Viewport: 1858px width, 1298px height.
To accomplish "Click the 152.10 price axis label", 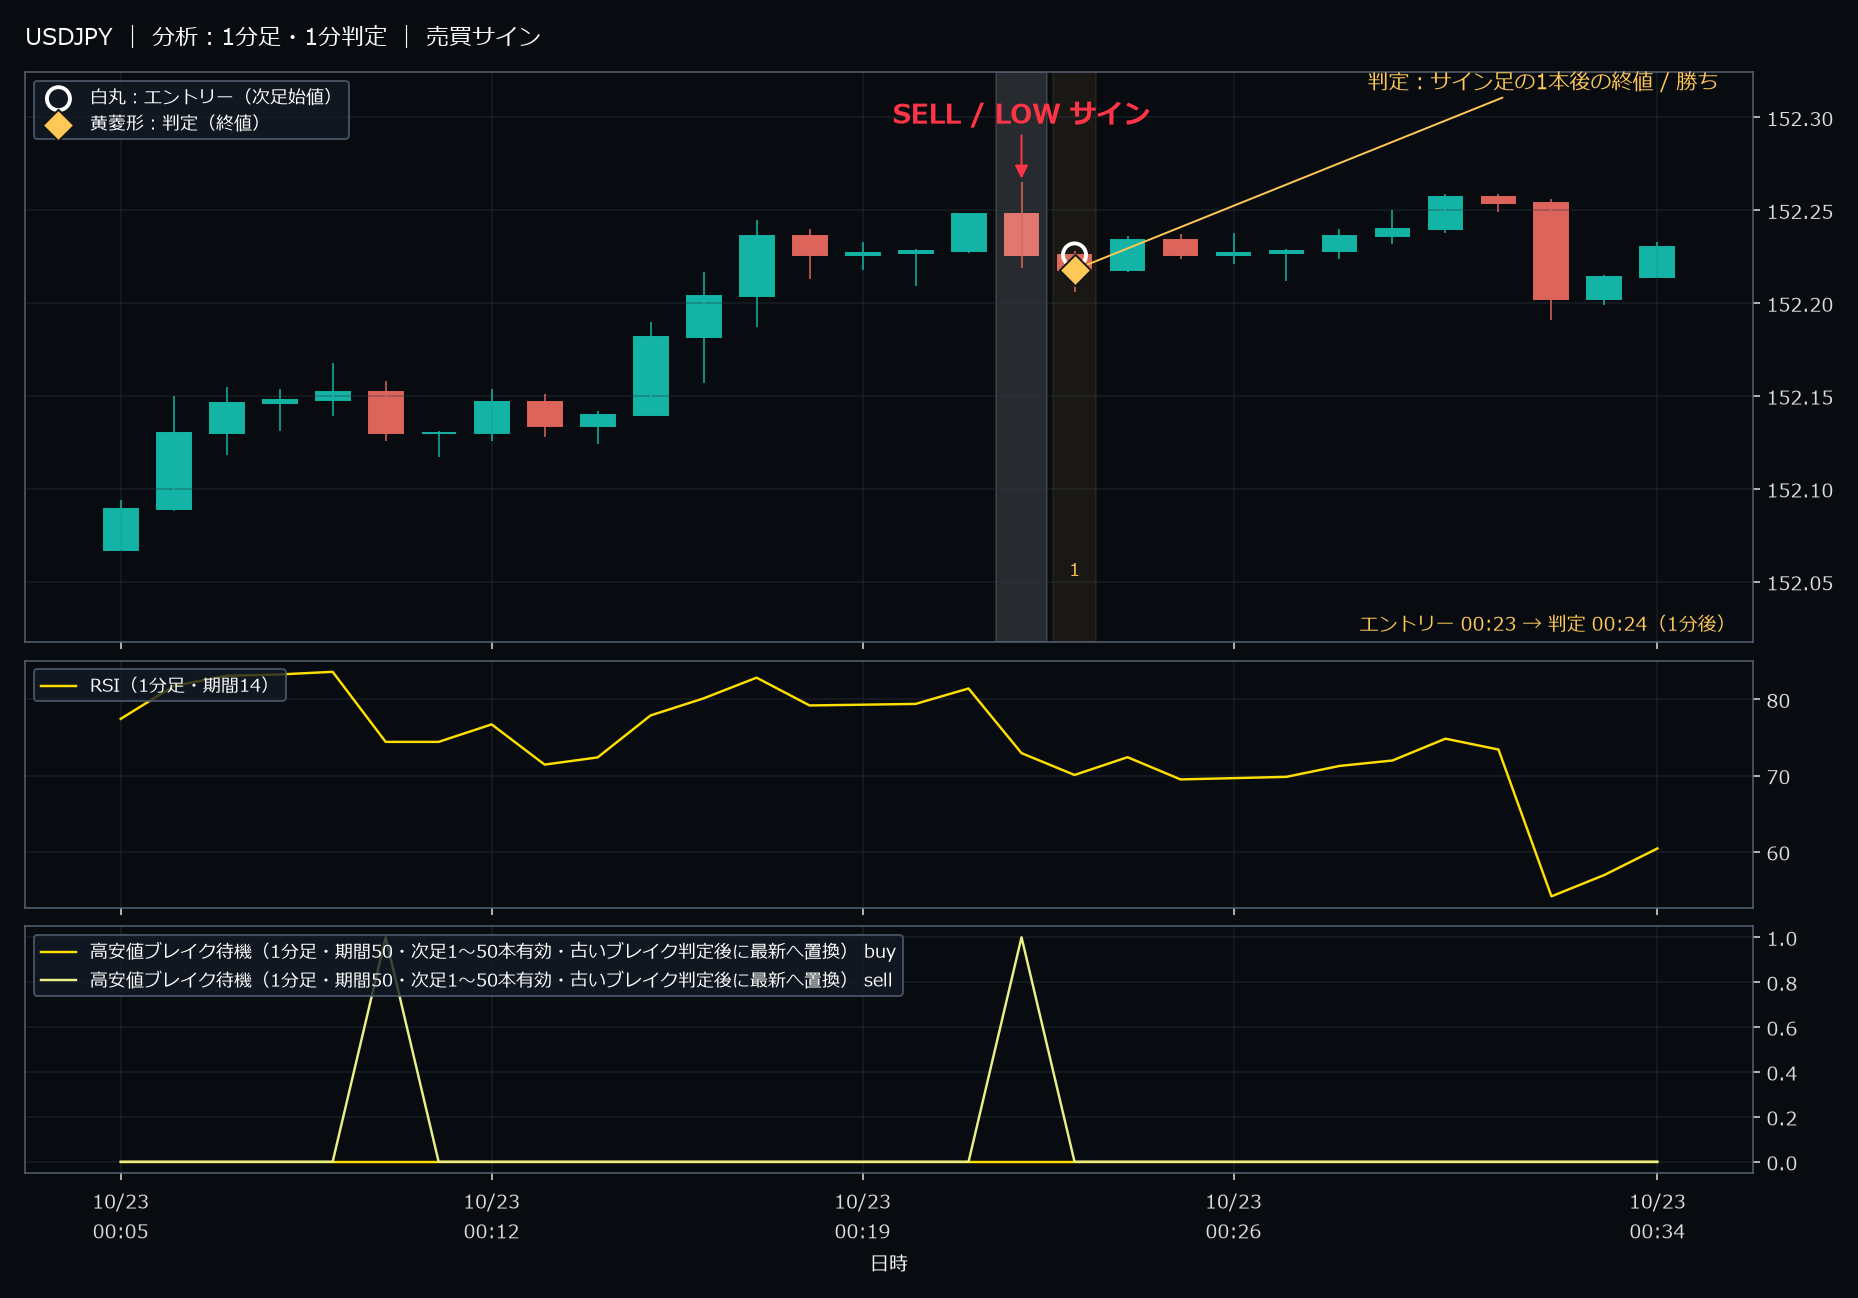I will 1800,491.
